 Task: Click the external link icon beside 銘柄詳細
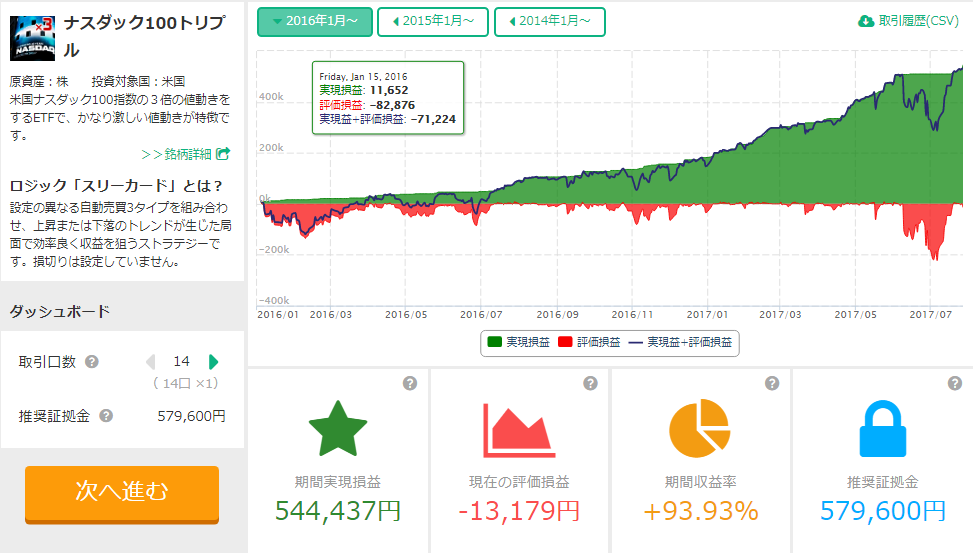223,153
